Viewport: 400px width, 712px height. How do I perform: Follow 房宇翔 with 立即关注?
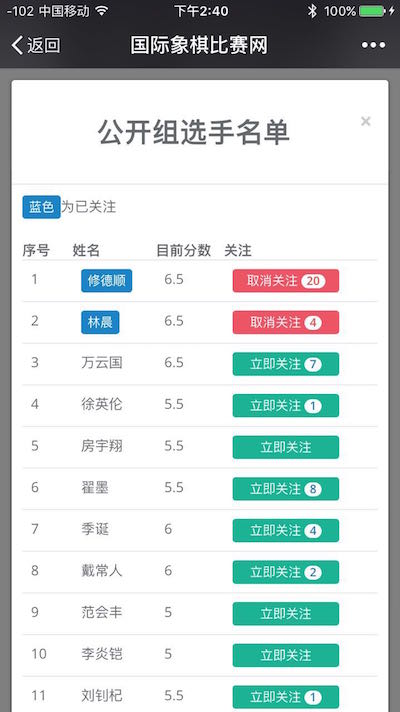[286, 447]
